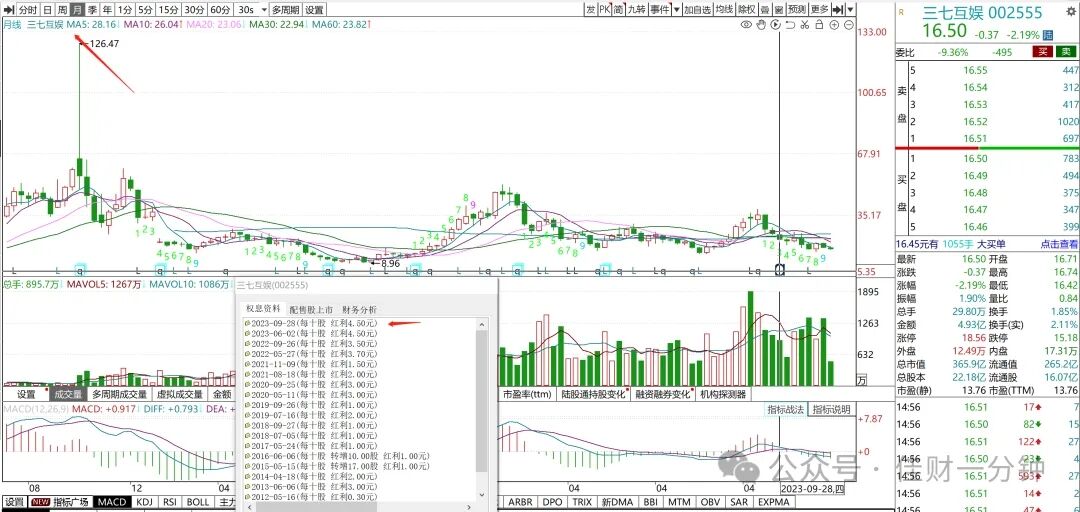Screen dimensions: 1080x512
Task: Click the undo arrow icon above chart
Action: pyautogui.click(x=790, y=25)
